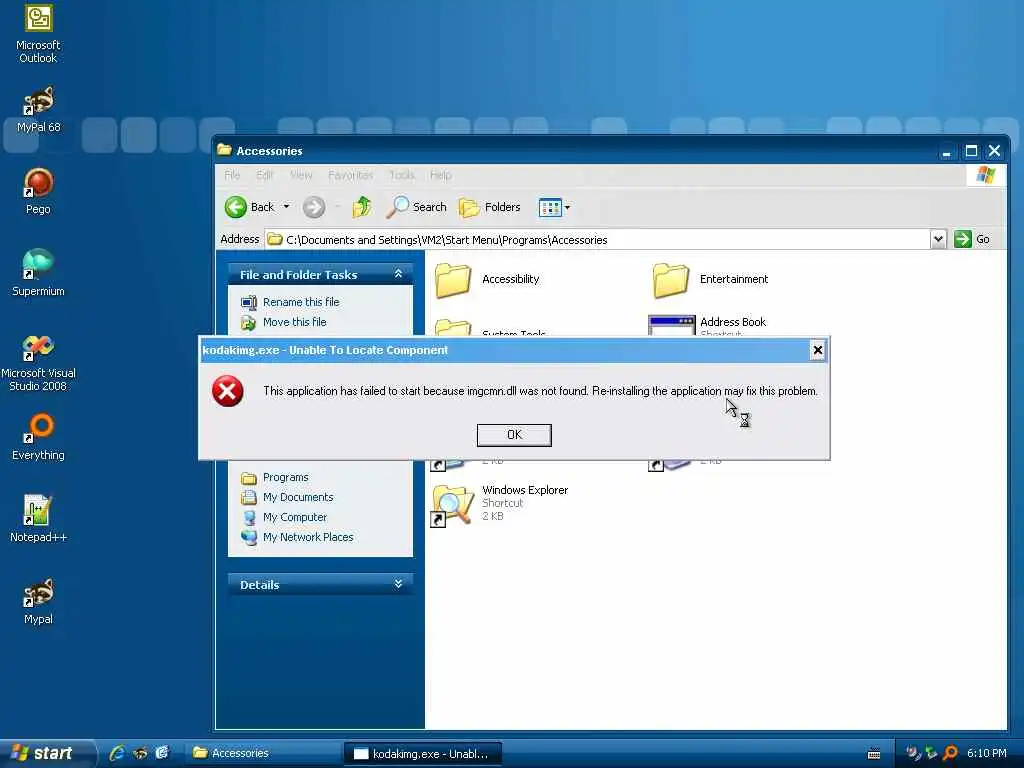Open Programs link in Other Places

[285, 477]
